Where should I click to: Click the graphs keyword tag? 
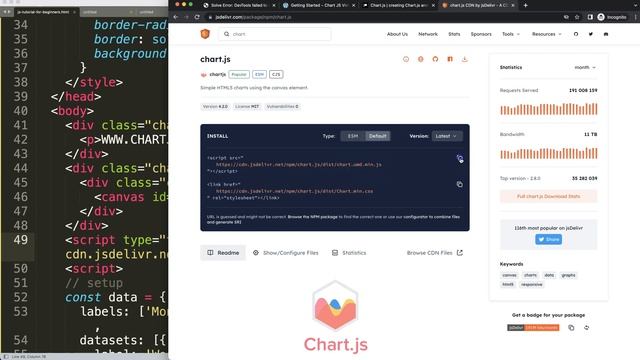point(568,276)
